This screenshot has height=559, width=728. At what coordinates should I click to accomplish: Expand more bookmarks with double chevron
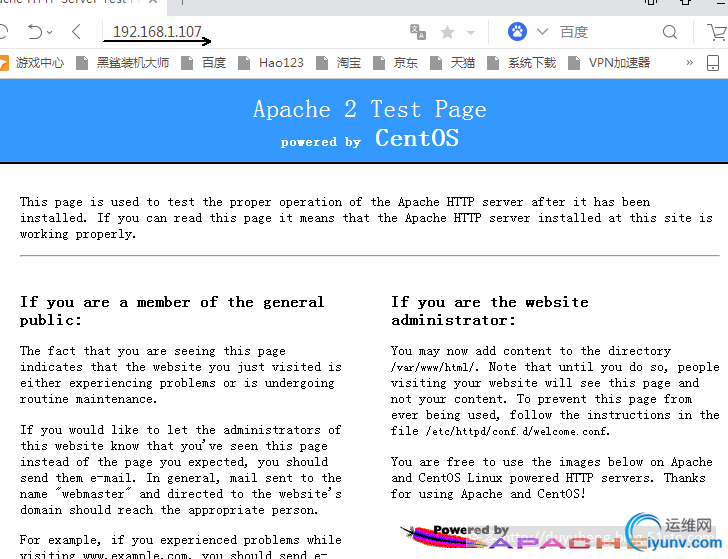[689, 62]
